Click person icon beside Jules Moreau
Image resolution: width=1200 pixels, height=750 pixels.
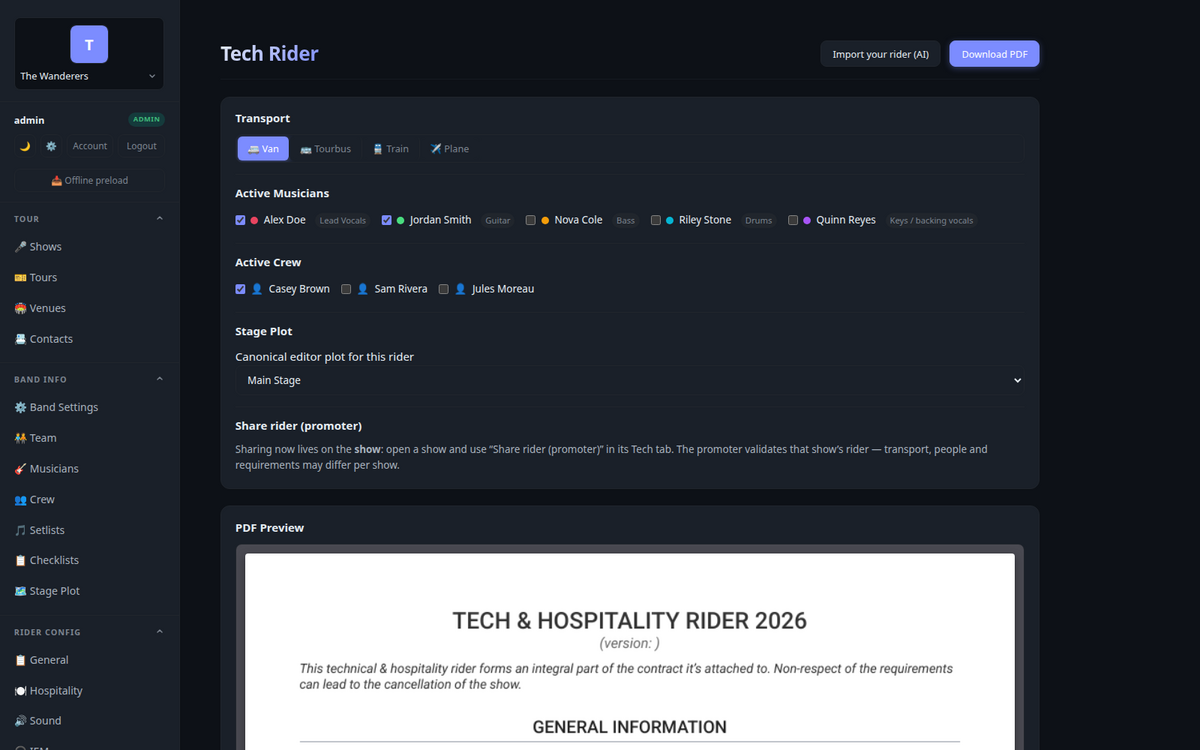pyautogui.click(x=460, y=289)
